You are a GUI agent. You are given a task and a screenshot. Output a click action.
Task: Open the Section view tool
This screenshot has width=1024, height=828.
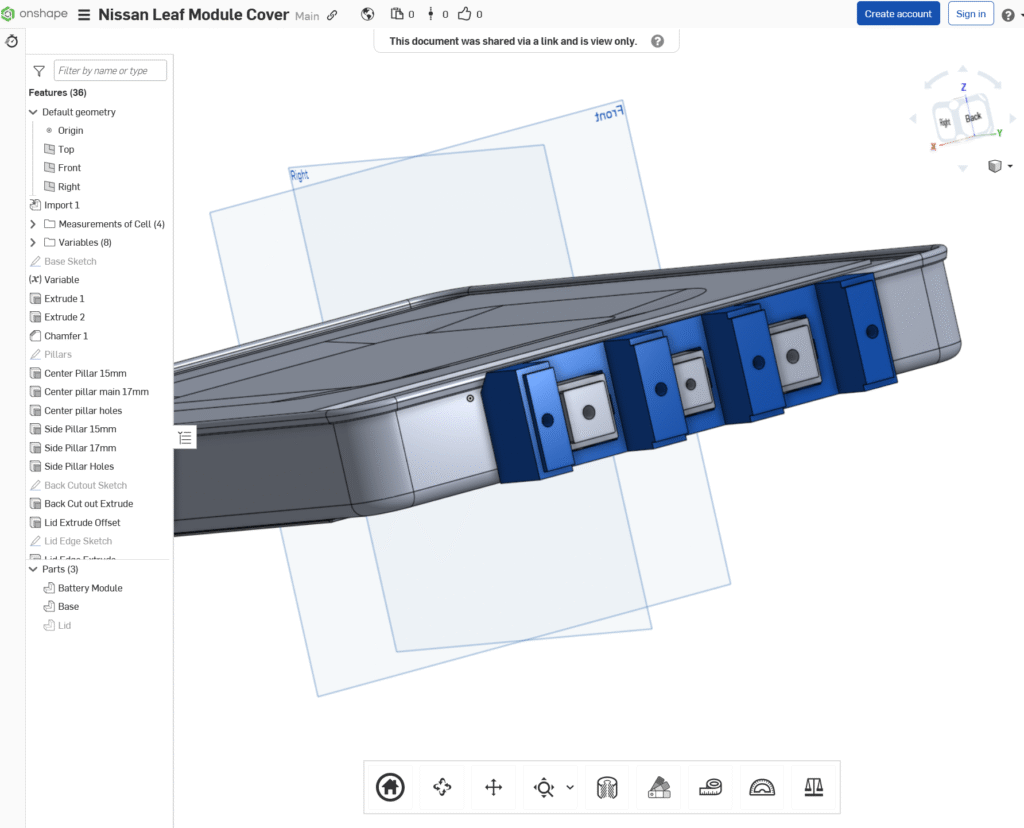607,787
